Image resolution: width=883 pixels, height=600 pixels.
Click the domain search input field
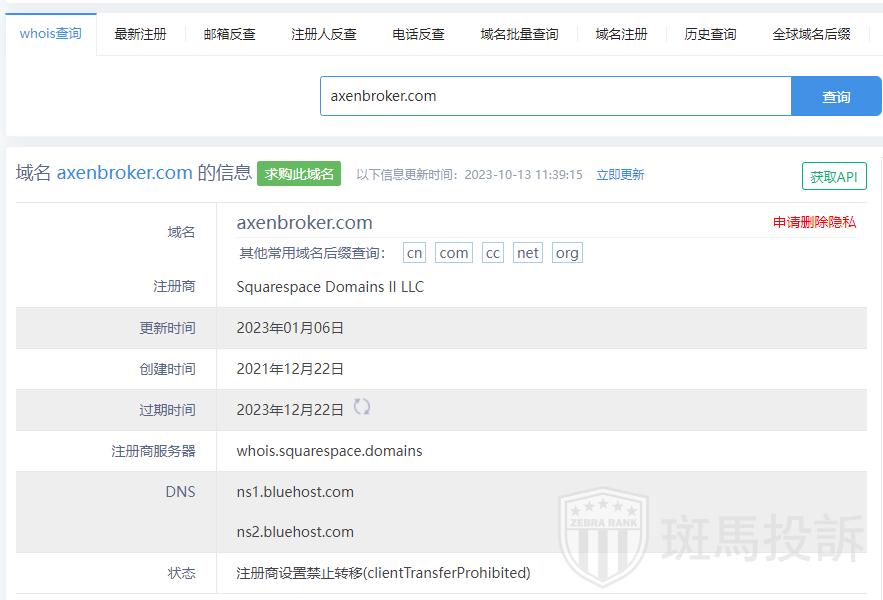tap(555, 96)
